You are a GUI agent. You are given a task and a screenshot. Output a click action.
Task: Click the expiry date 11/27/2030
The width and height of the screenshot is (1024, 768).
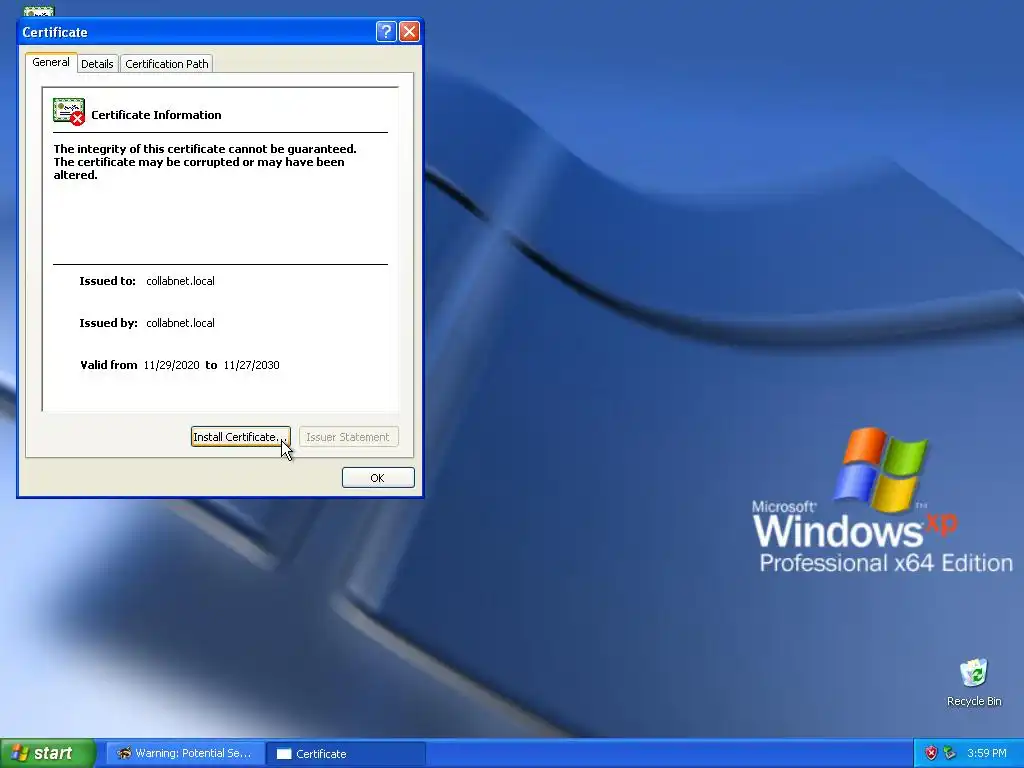tap(251, 365)
